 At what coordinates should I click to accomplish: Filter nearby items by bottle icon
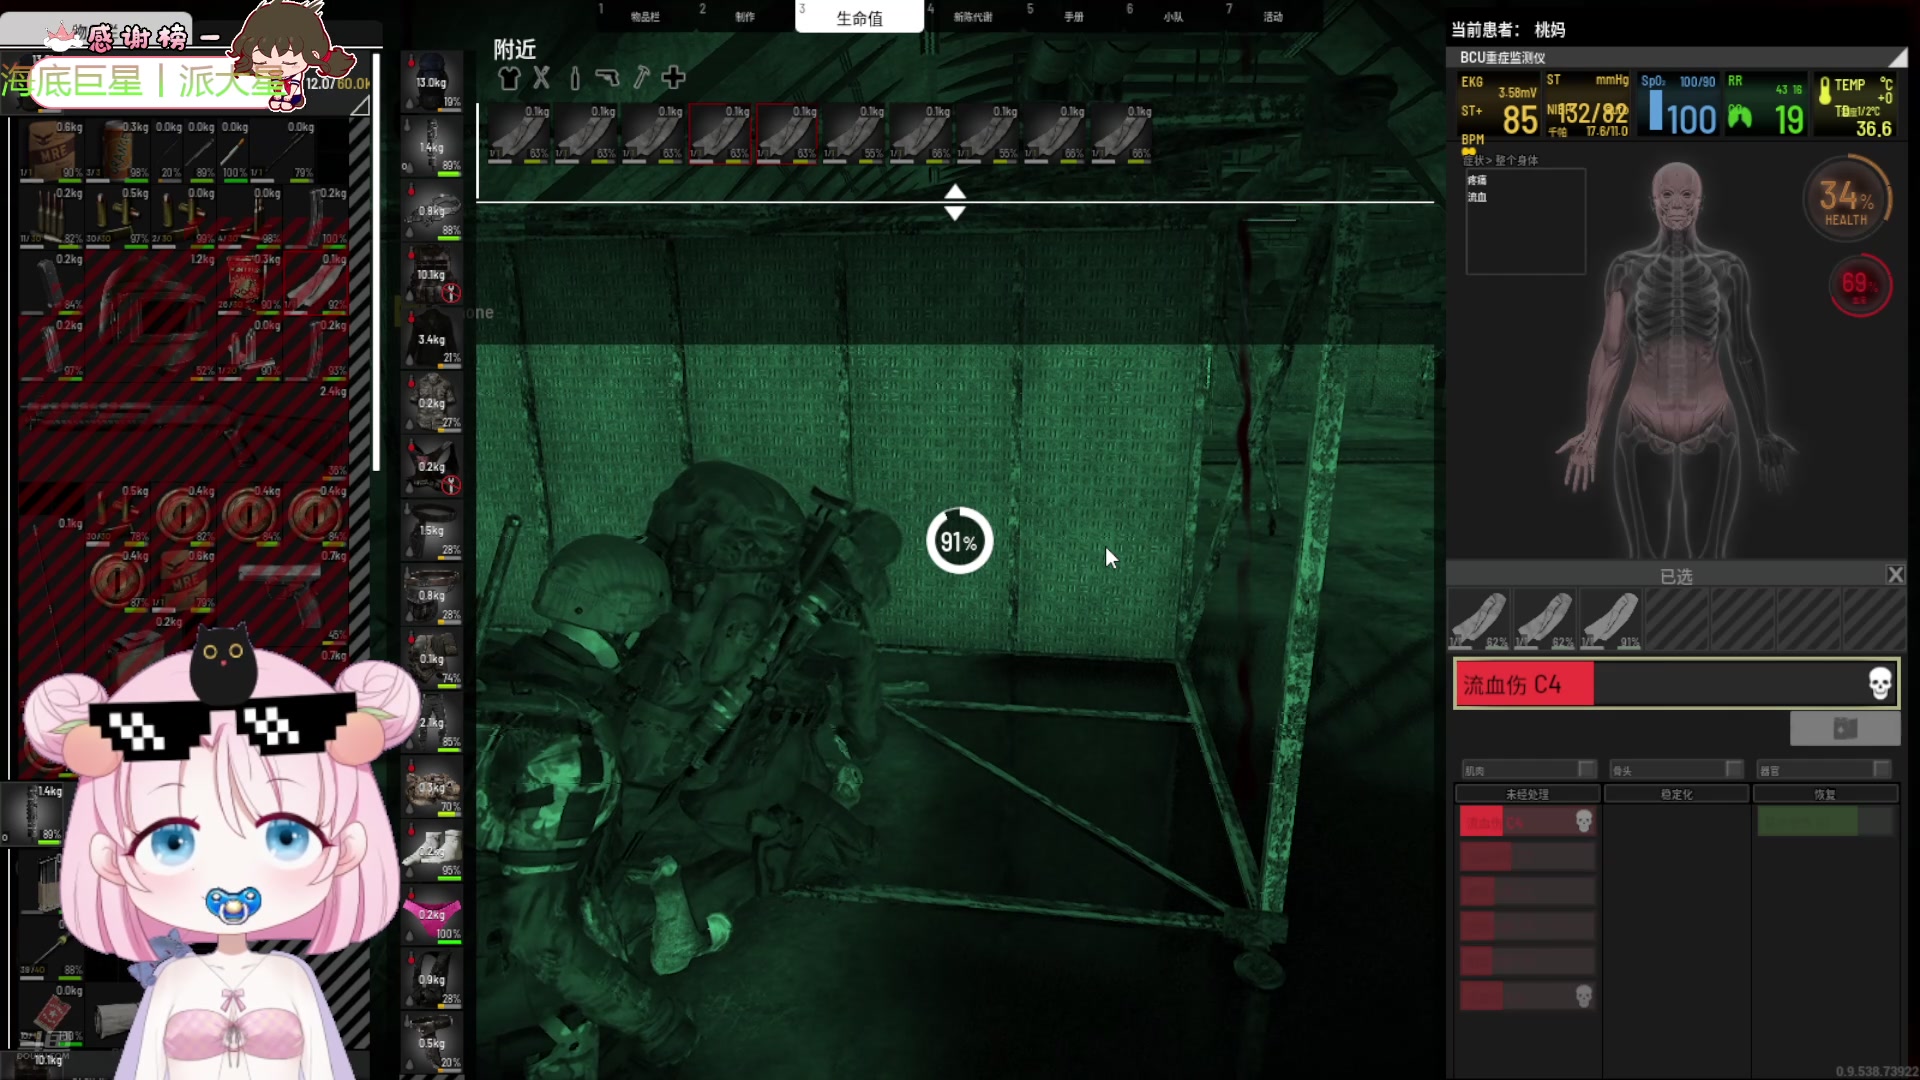click(574, 78)
